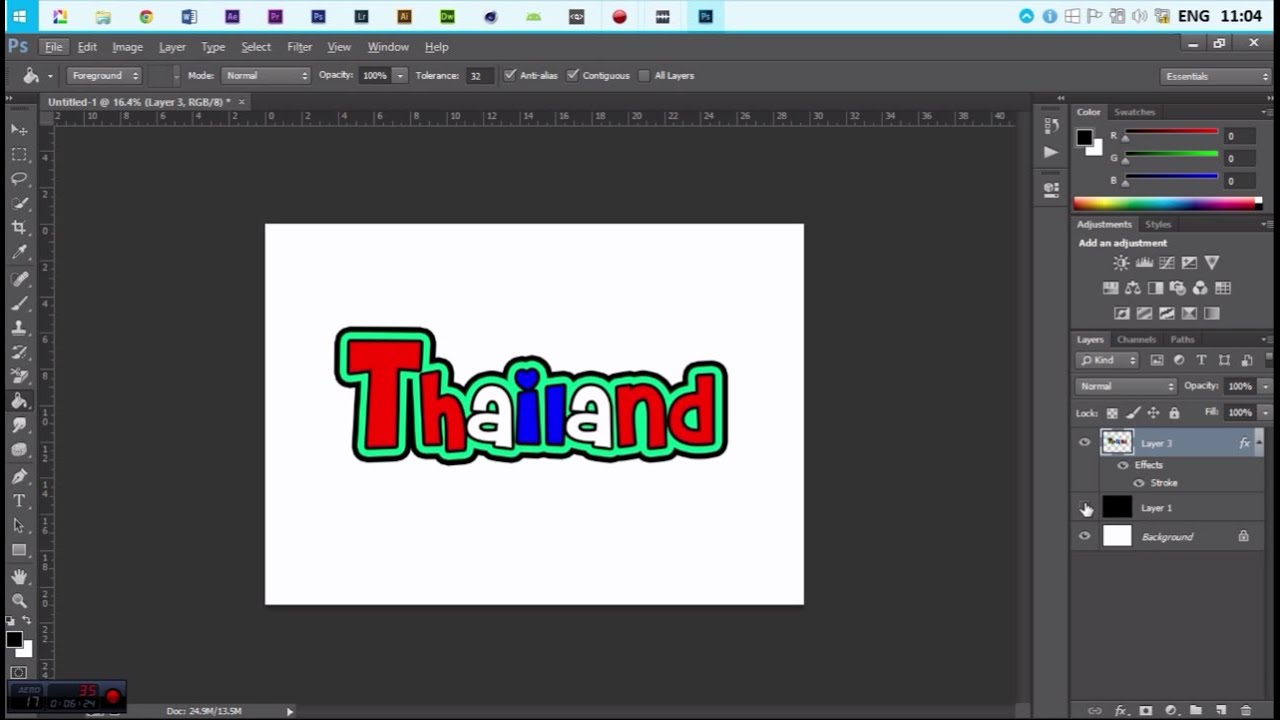Open the layer Opacity dropdown arrow
Image resolution: width=1280 pixels, height=720 pixels.
coord(1265,386)
